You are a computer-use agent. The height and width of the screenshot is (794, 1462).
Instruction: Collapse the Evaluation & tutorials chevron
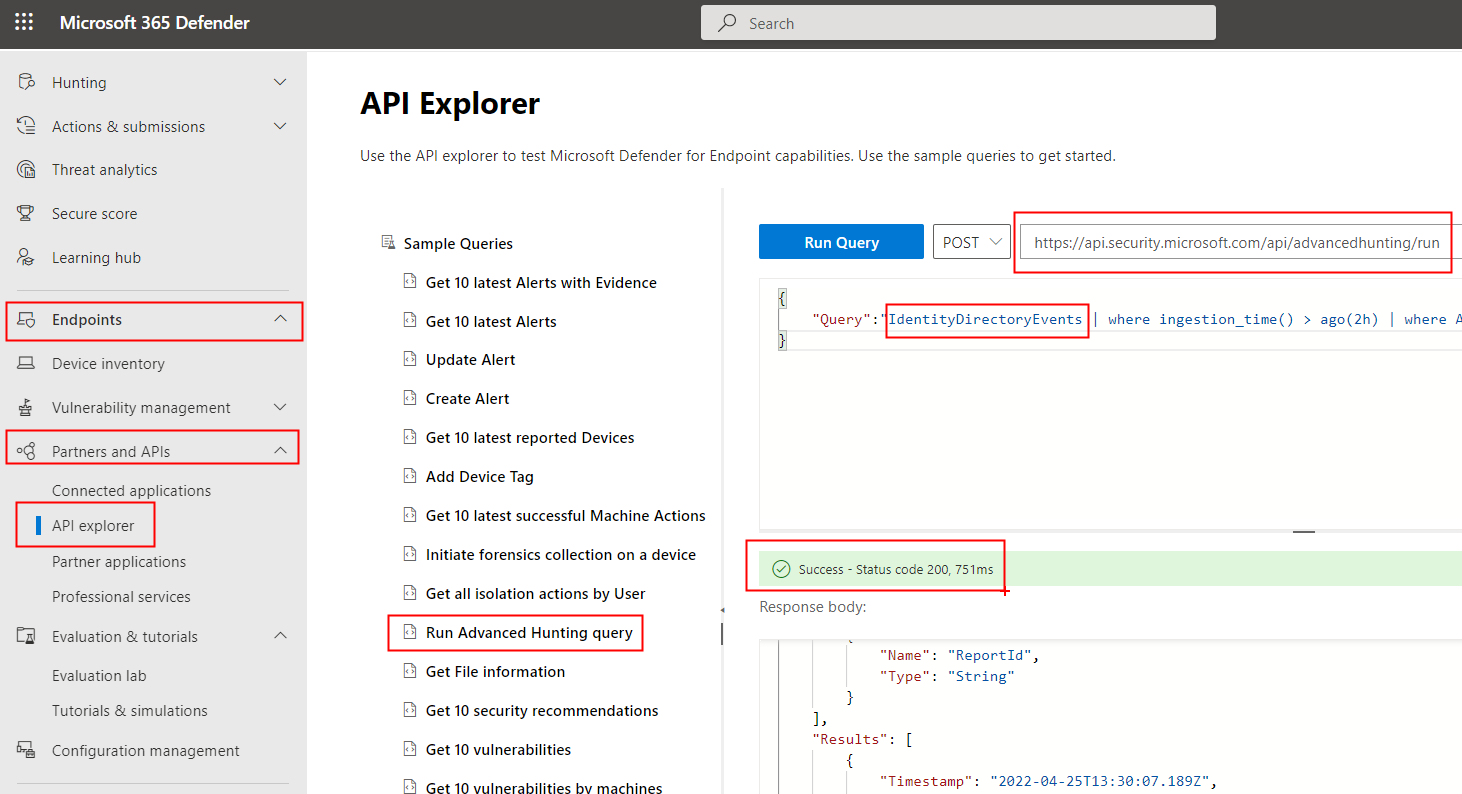click(x=280, y=636)
